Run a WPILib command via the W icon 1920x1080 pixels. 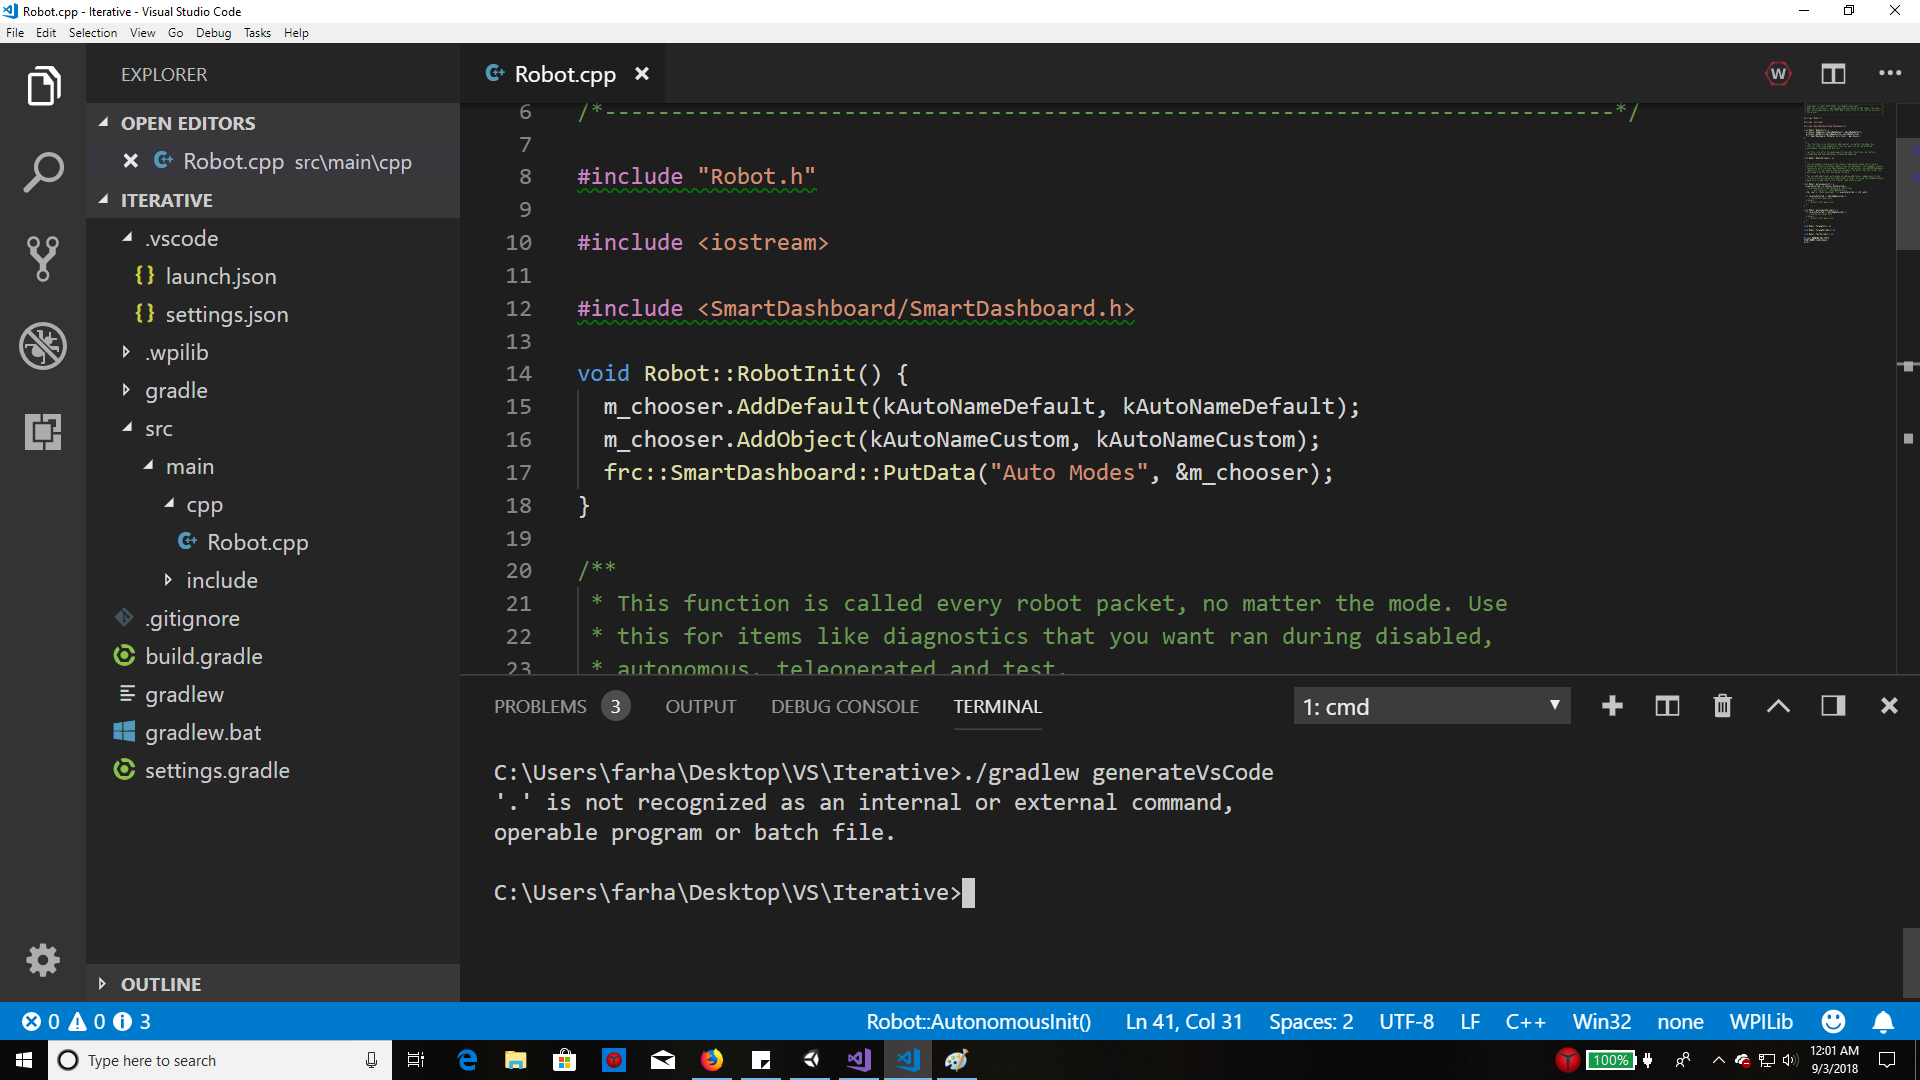pos(1779,73)
